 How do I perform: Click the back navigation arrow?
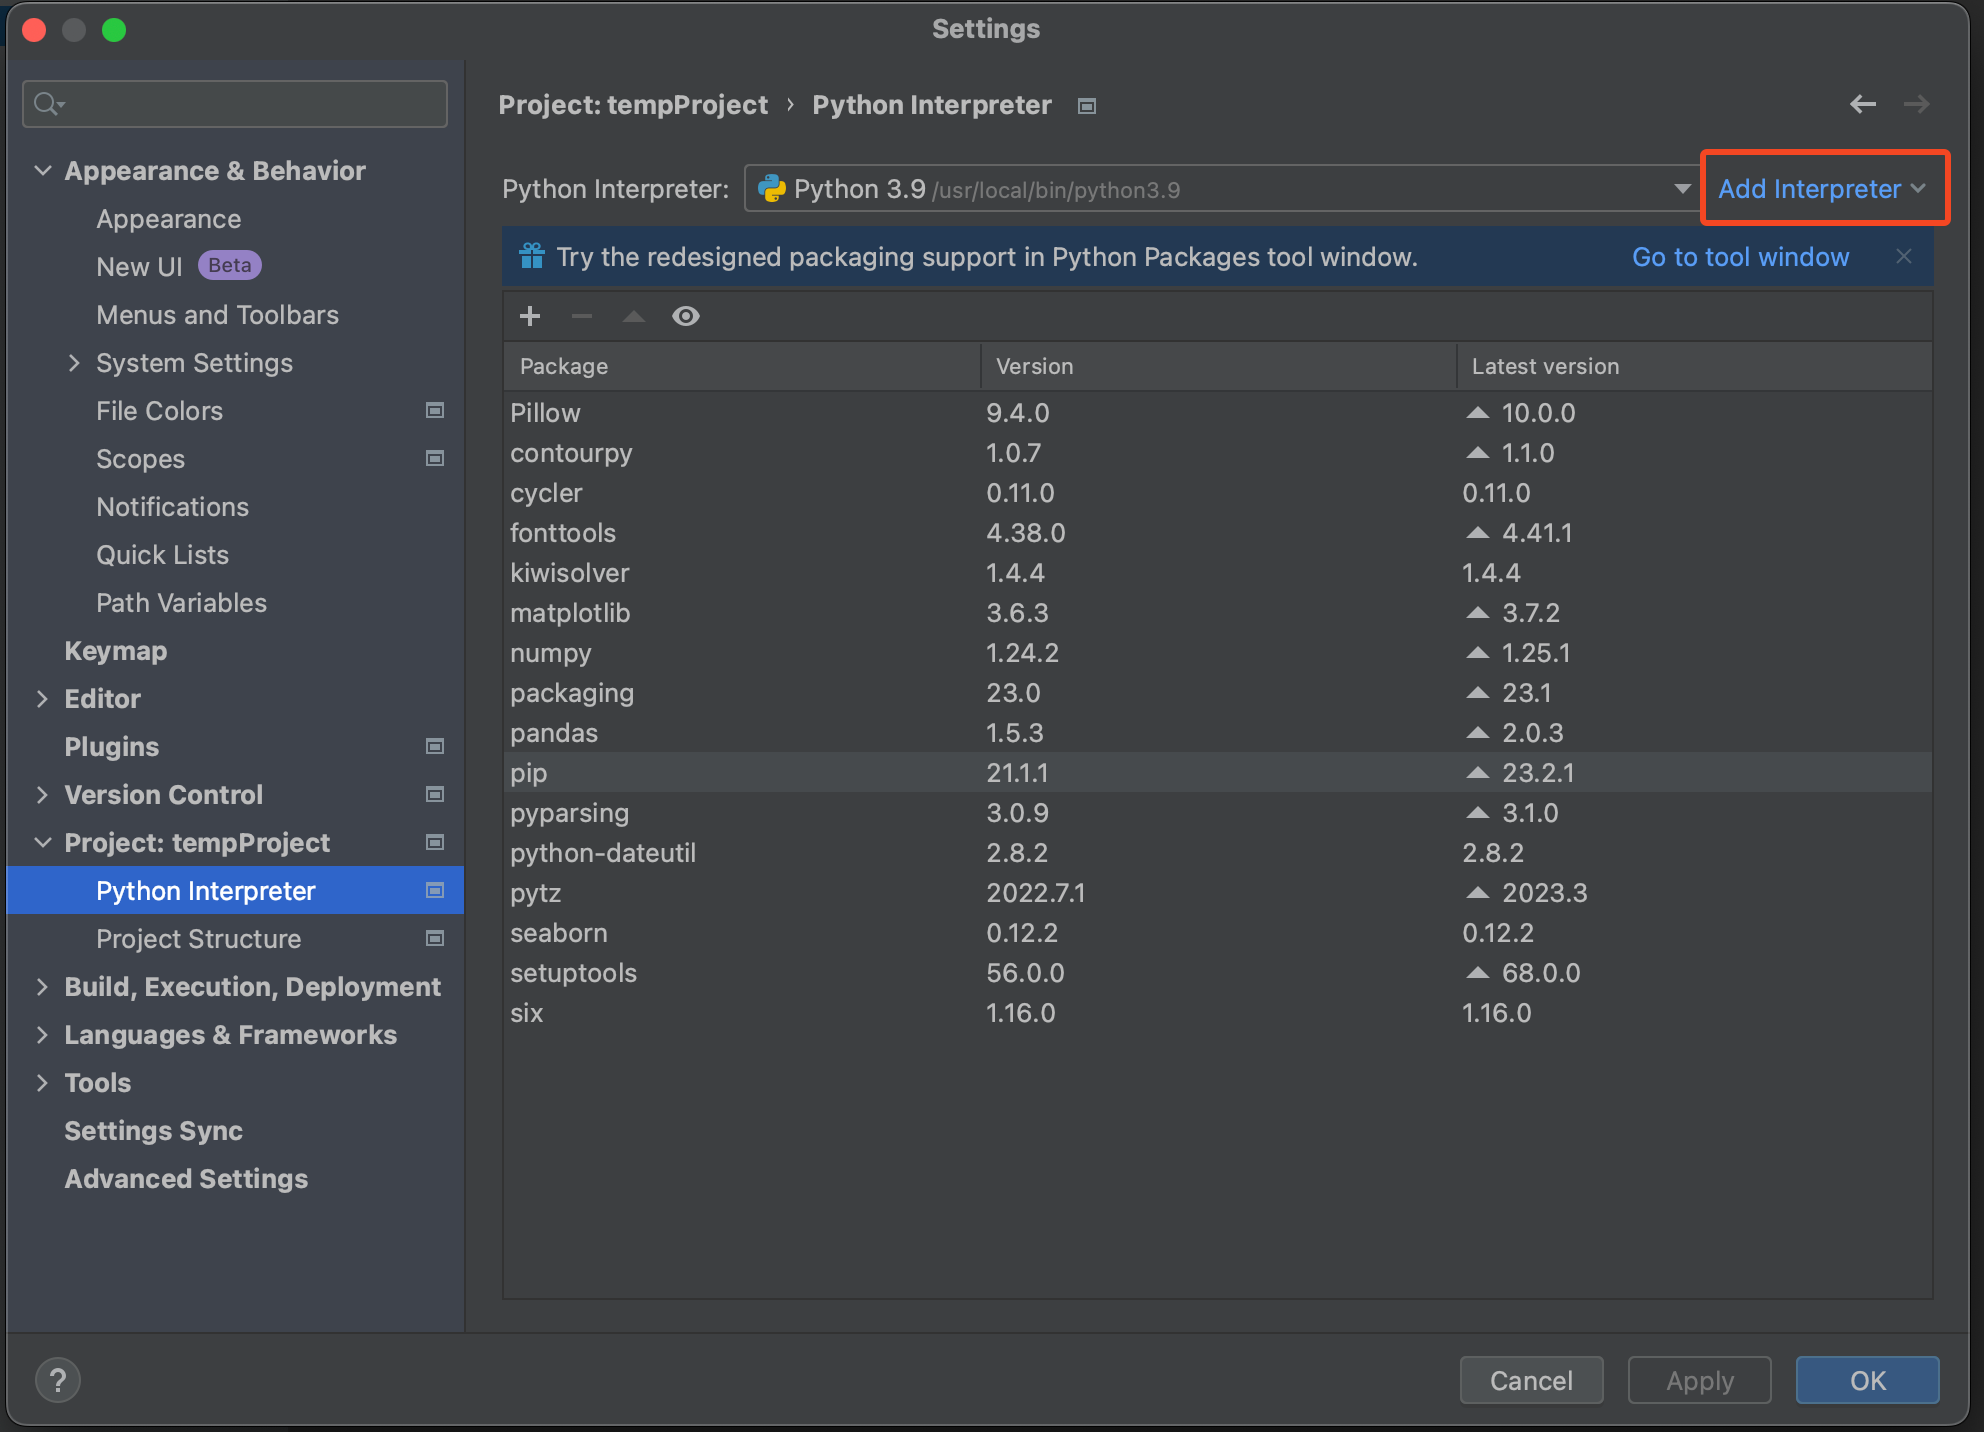point(1862,104)
